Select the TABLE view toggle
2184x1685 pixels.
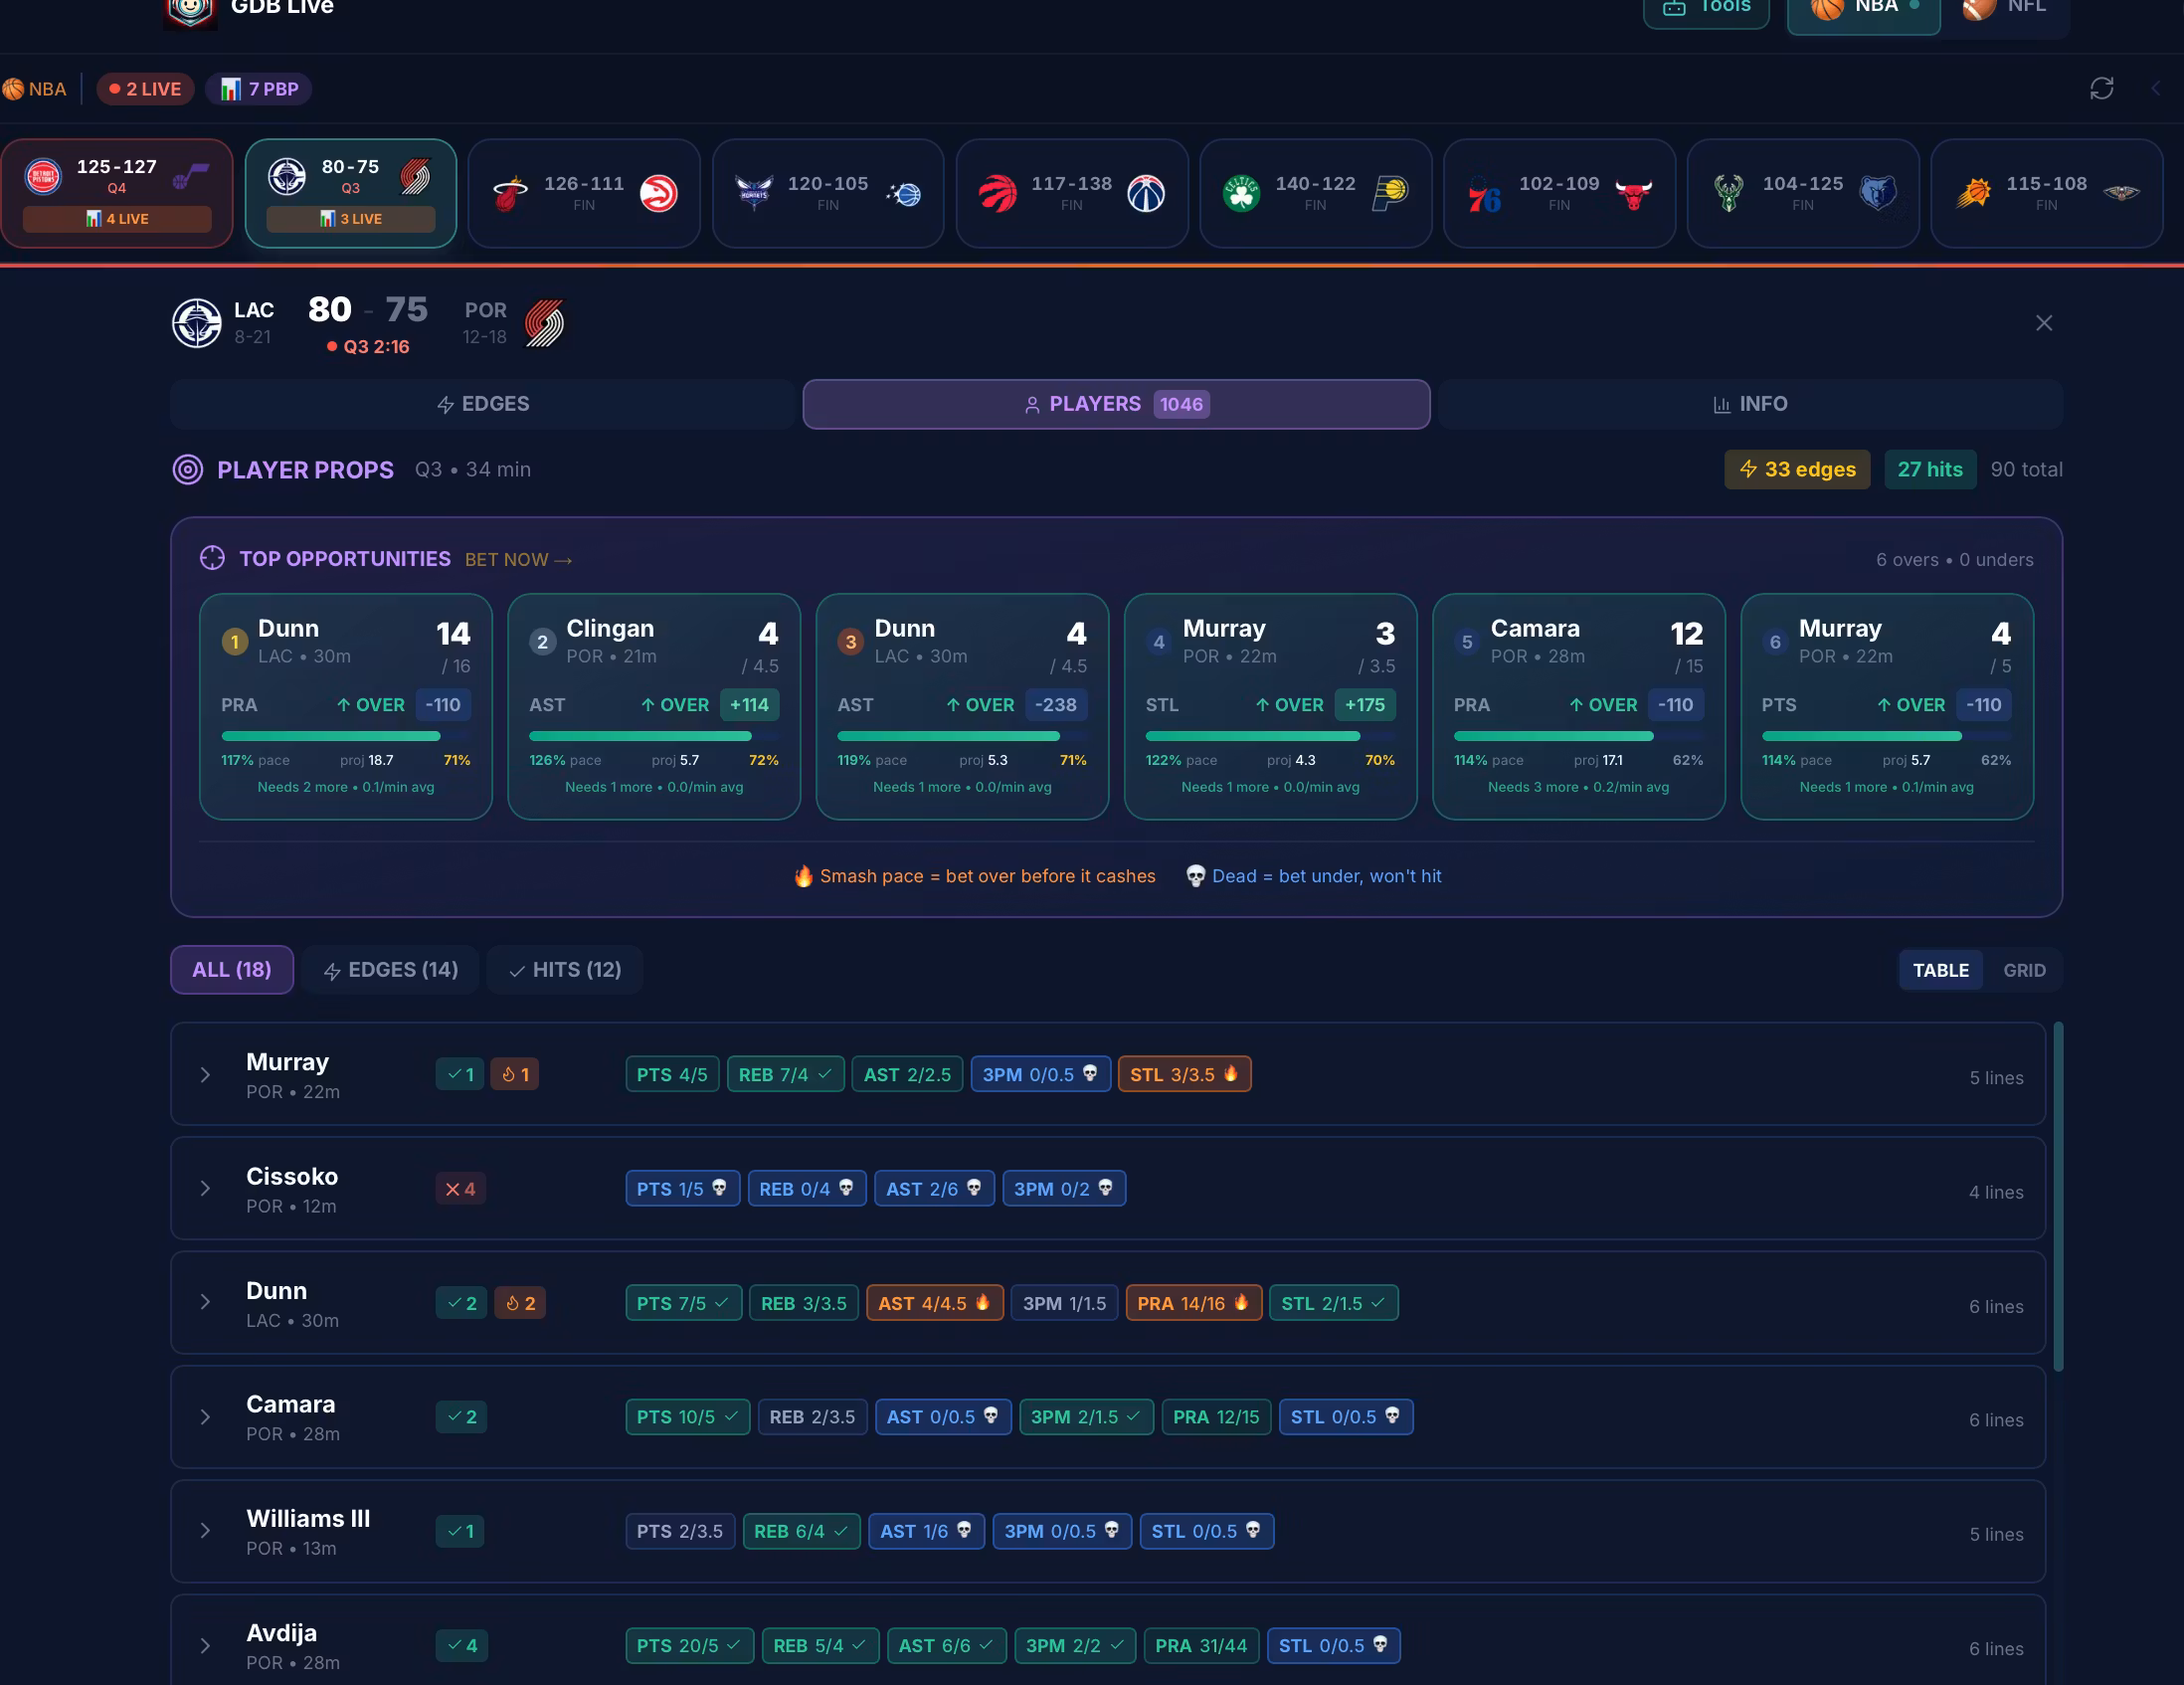point(1940,970)
